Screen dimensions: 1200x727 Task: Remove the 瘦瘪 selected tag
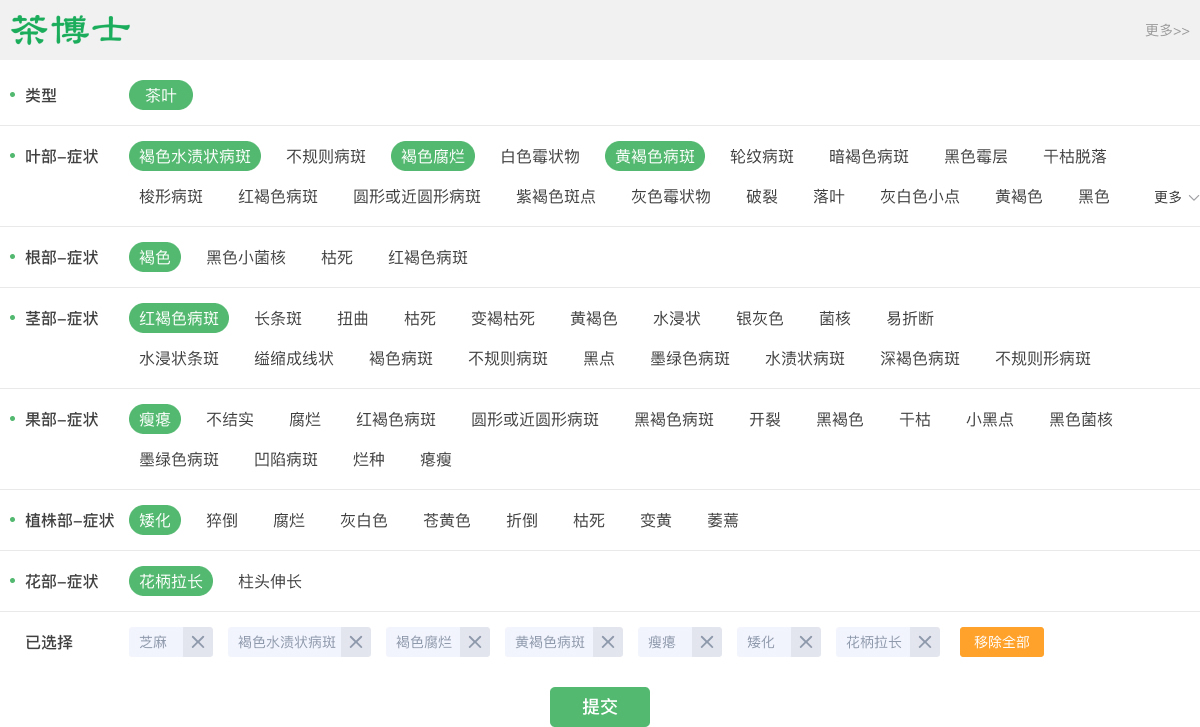[x=707, y=642]
